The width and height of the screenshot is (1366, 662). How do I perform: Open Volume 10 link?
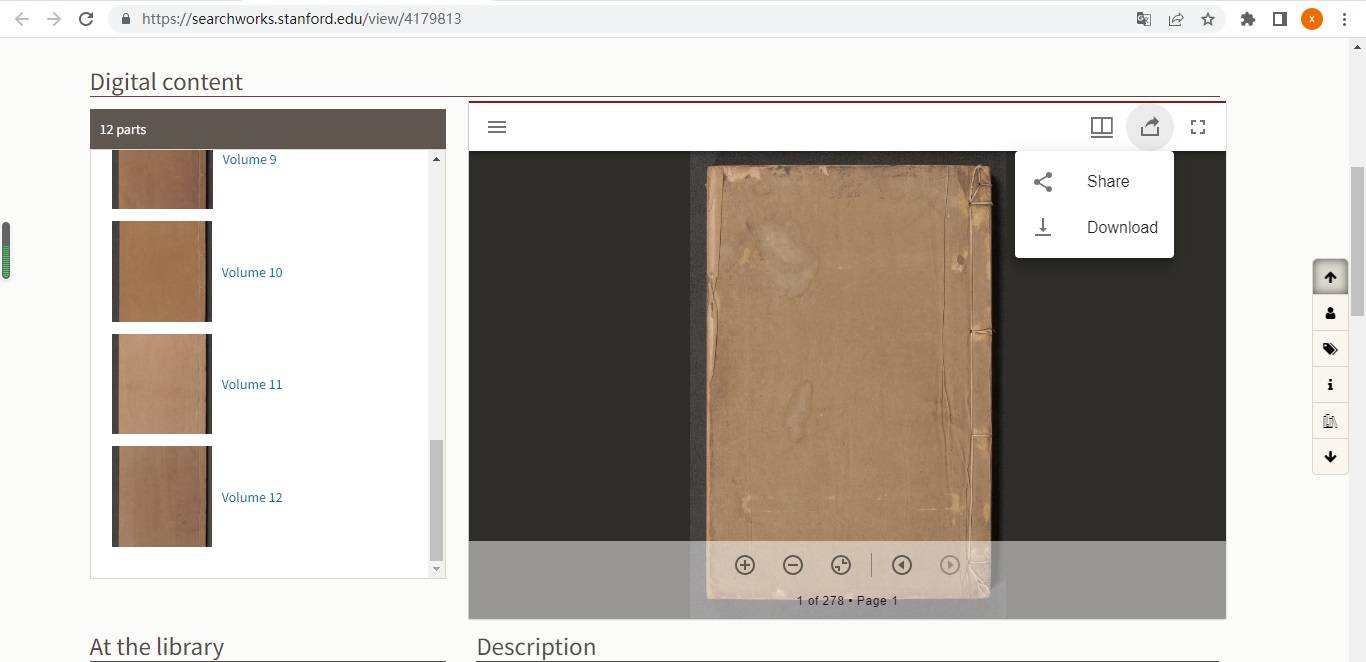pyautogui.click(x=252, y=272)
